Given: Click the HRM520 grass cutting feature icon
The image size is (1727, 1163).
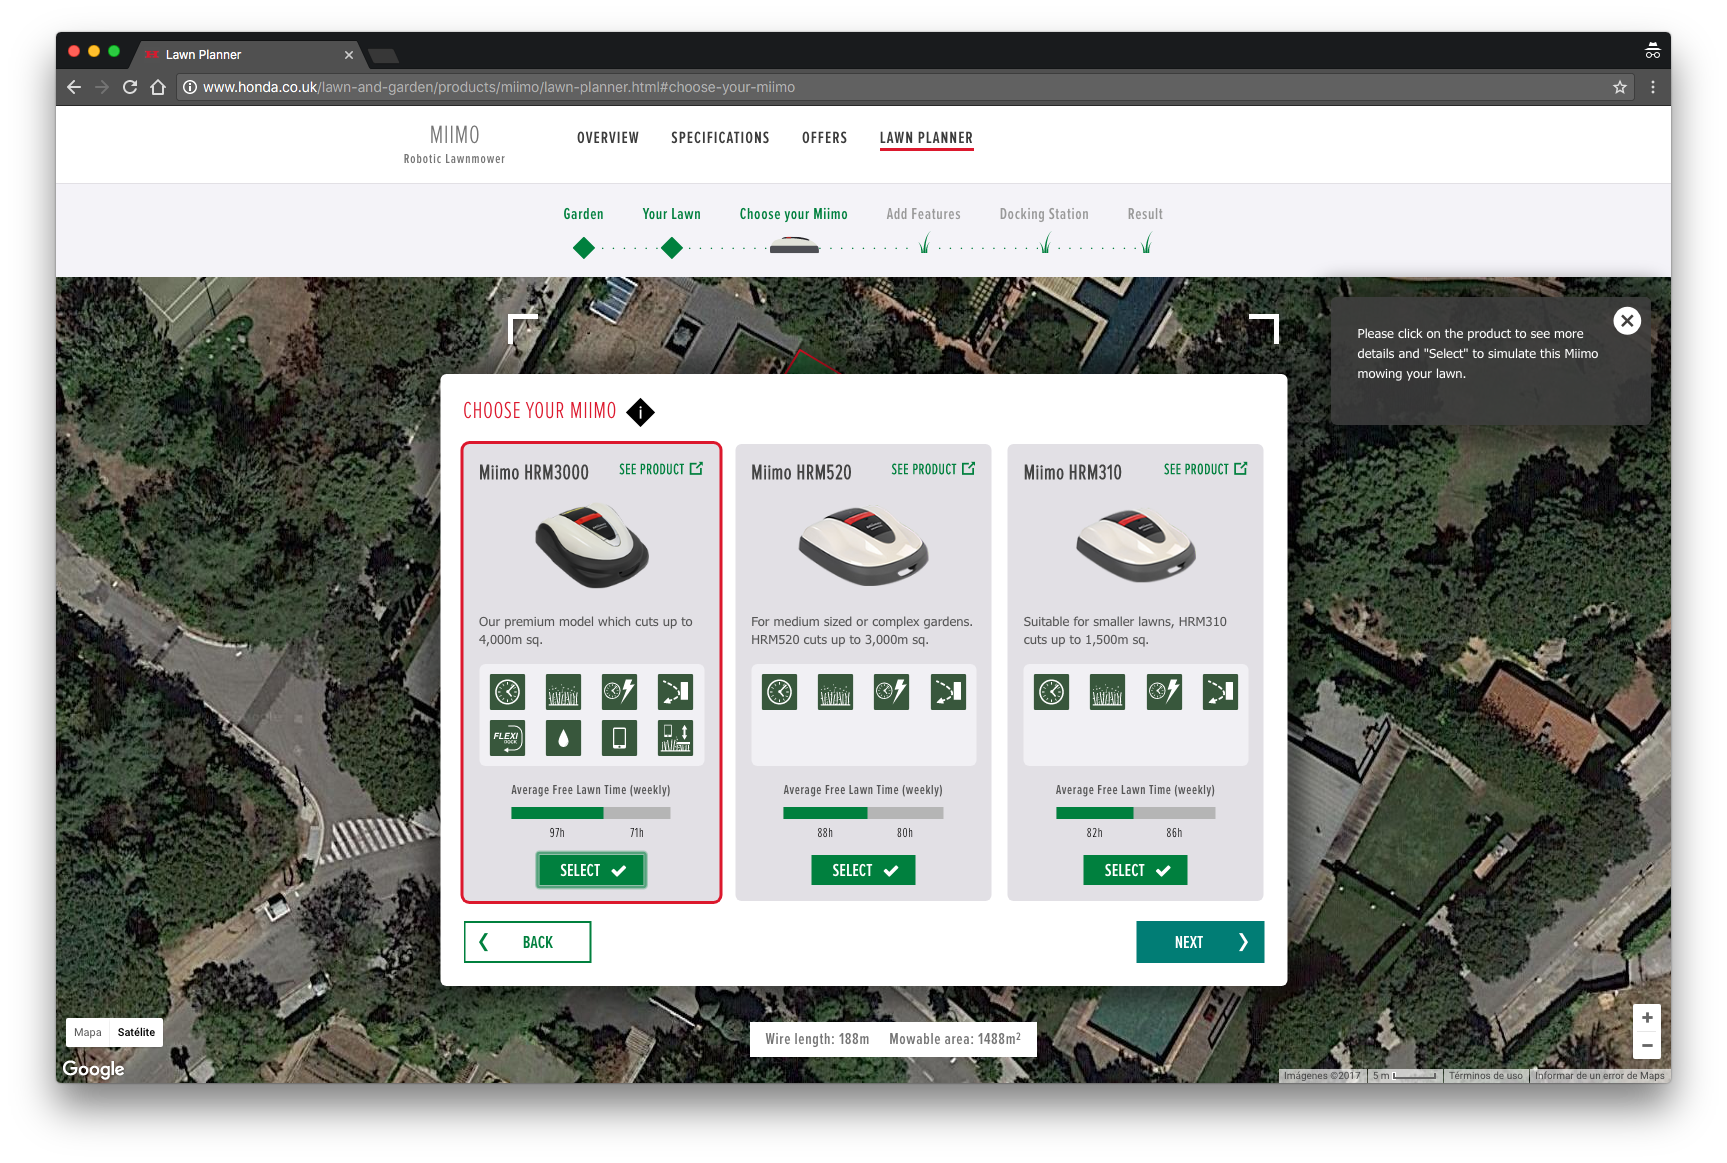Looking at the screenshot, I should point(836,692).
